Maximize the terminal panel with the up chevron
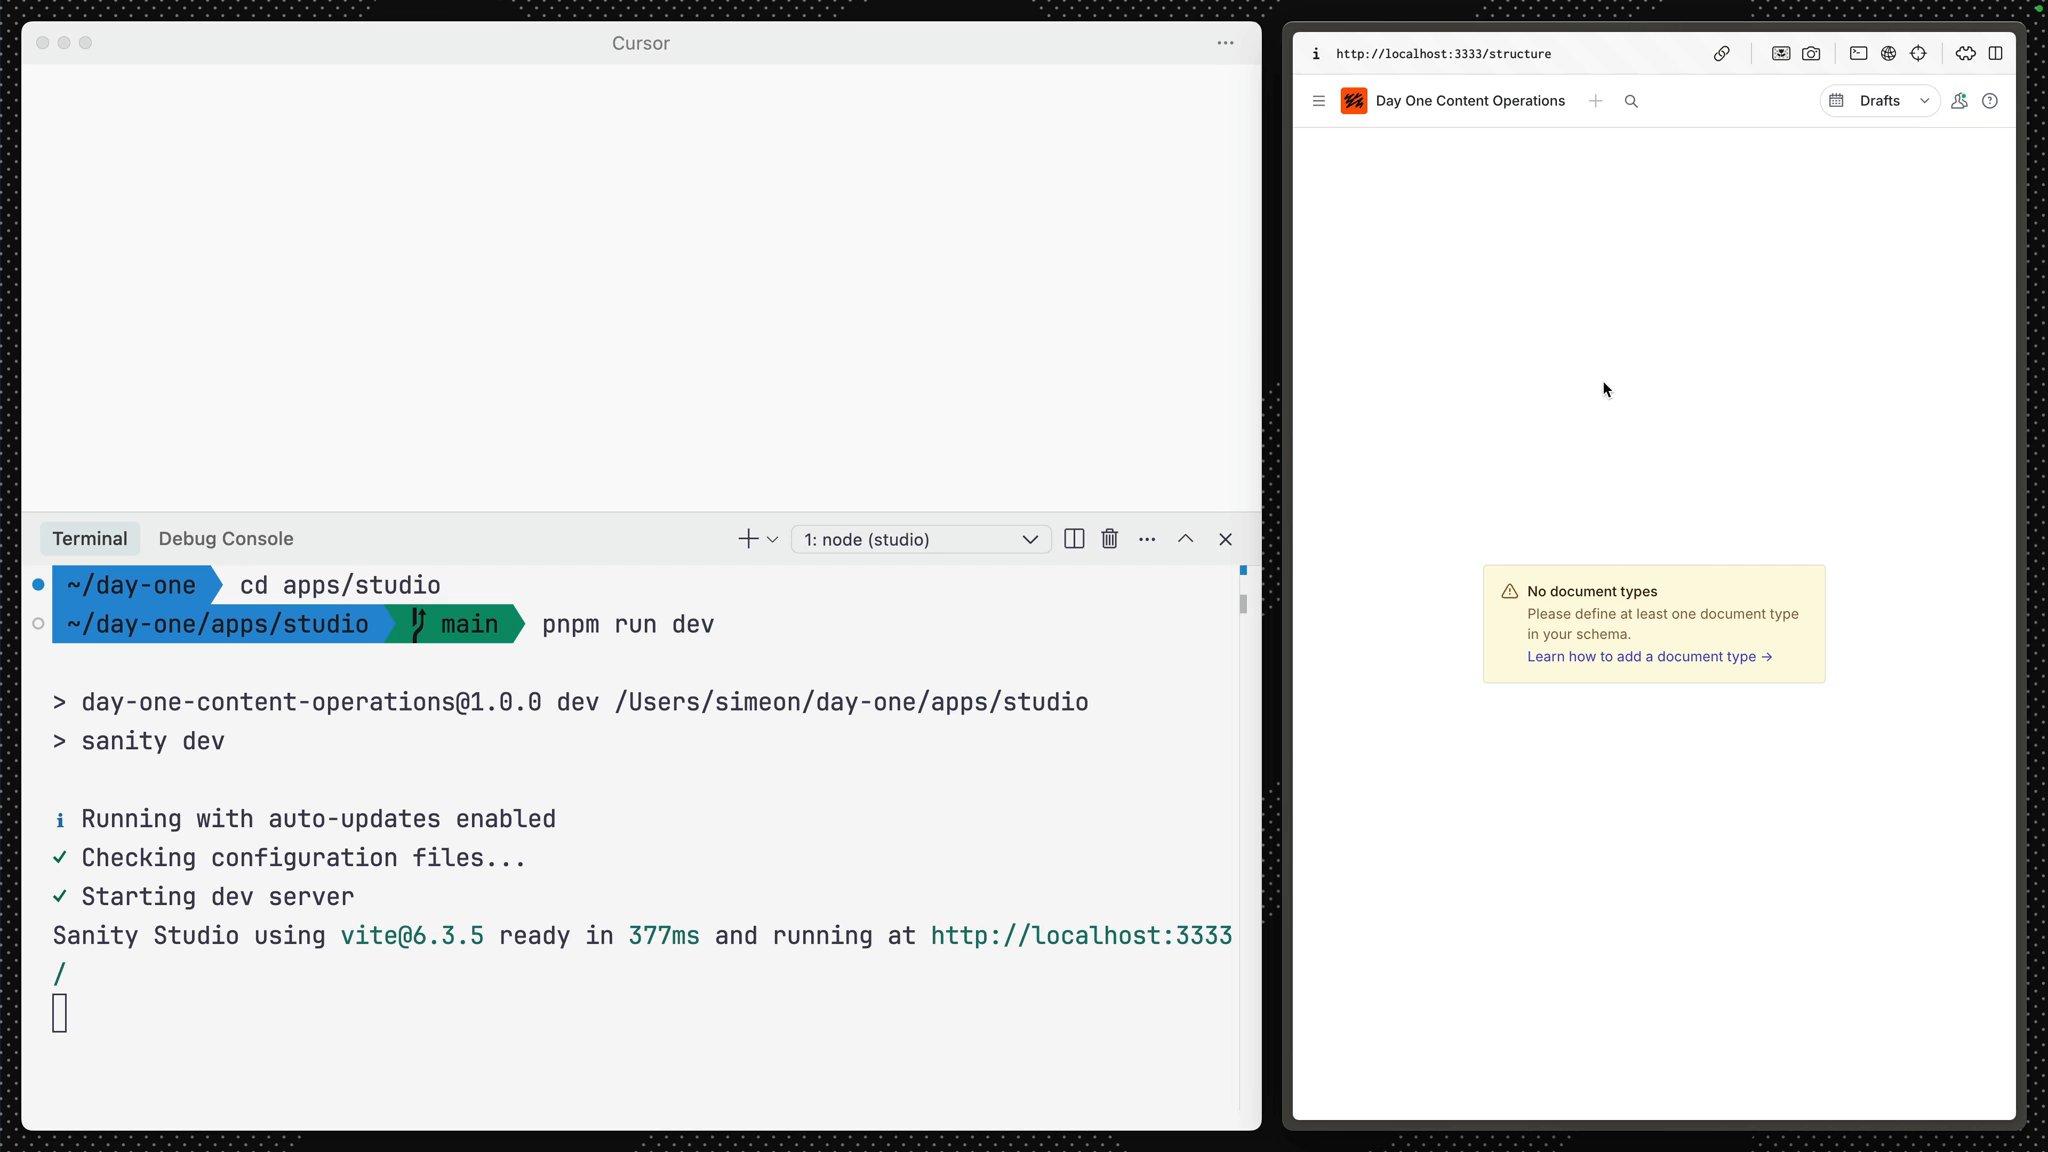 pos(1185,539)
